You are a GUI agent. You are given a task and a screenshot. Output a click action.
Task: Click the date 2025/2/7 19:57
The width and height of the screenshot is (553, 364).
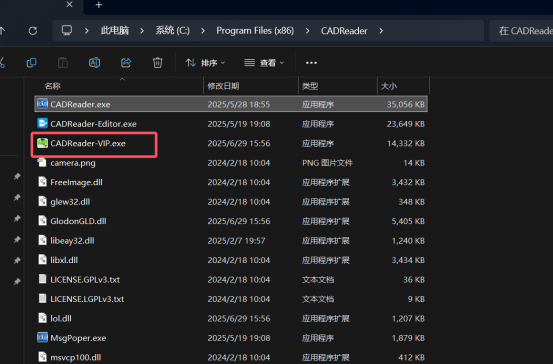(236, 241)
